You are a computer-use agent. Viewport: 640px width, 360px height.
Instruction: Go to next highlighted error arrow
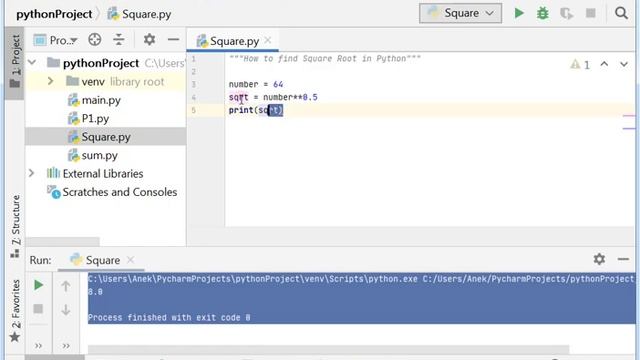pos(624,64)
